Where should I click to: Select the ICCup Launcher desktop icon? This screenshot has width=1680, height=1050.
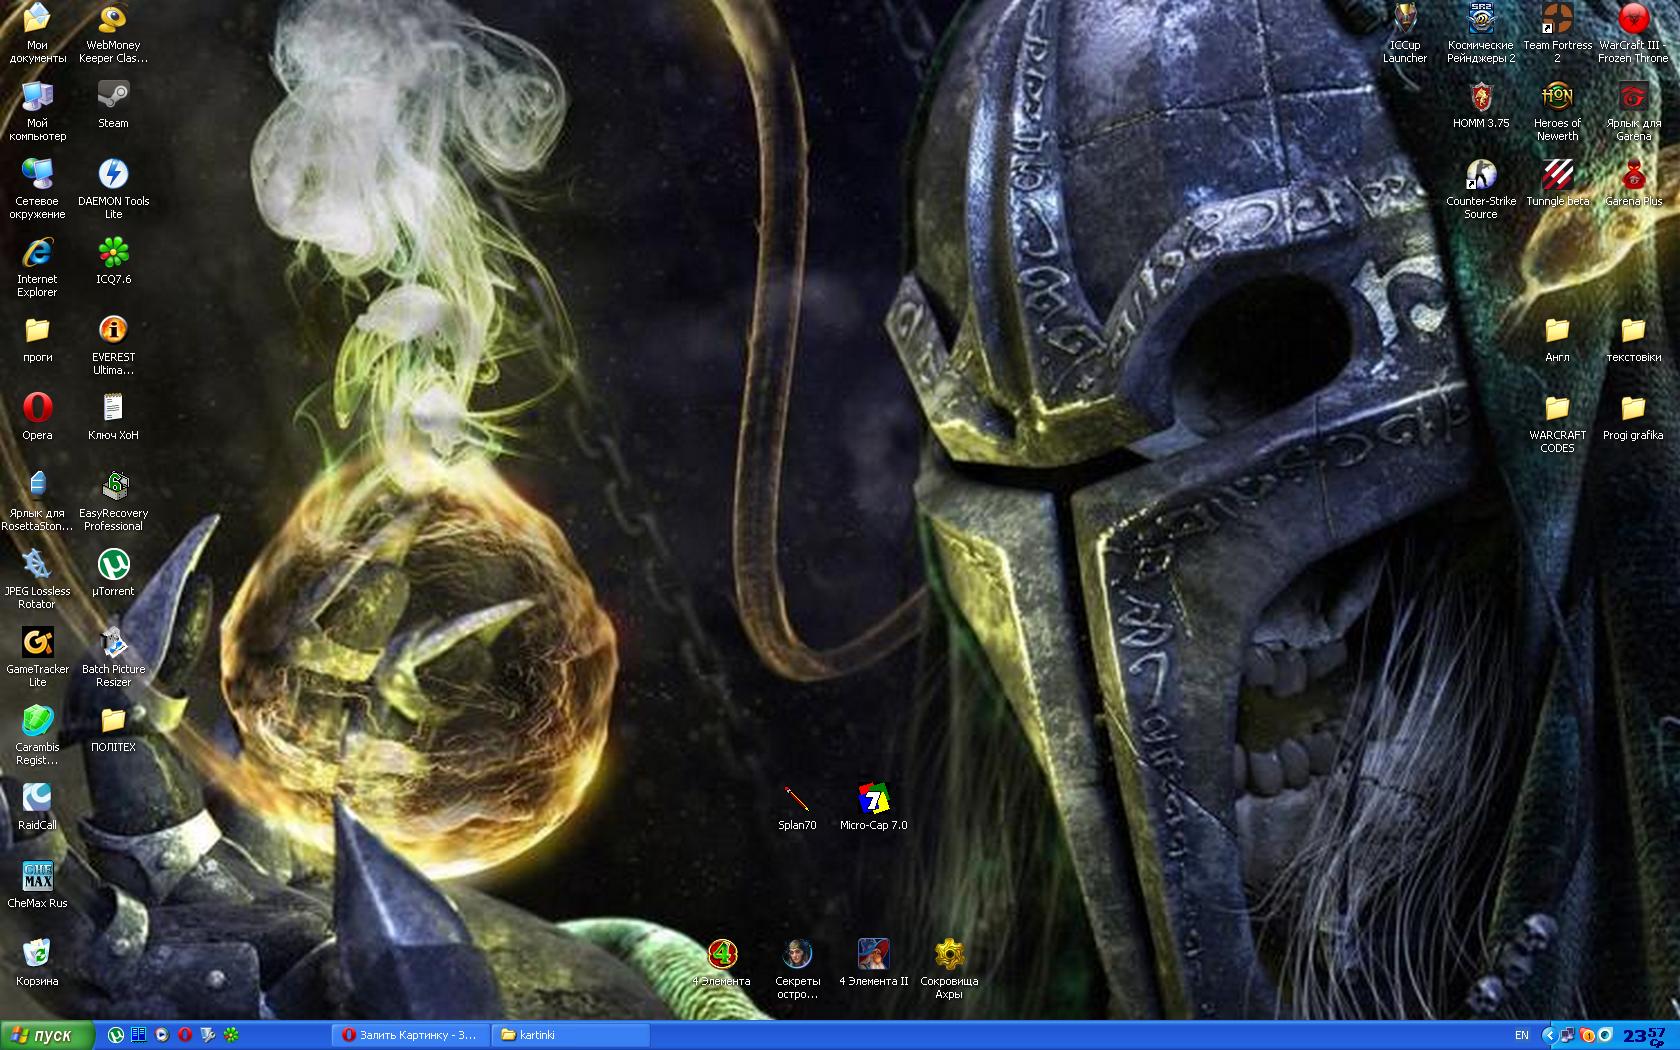(x=1405, y=32)
